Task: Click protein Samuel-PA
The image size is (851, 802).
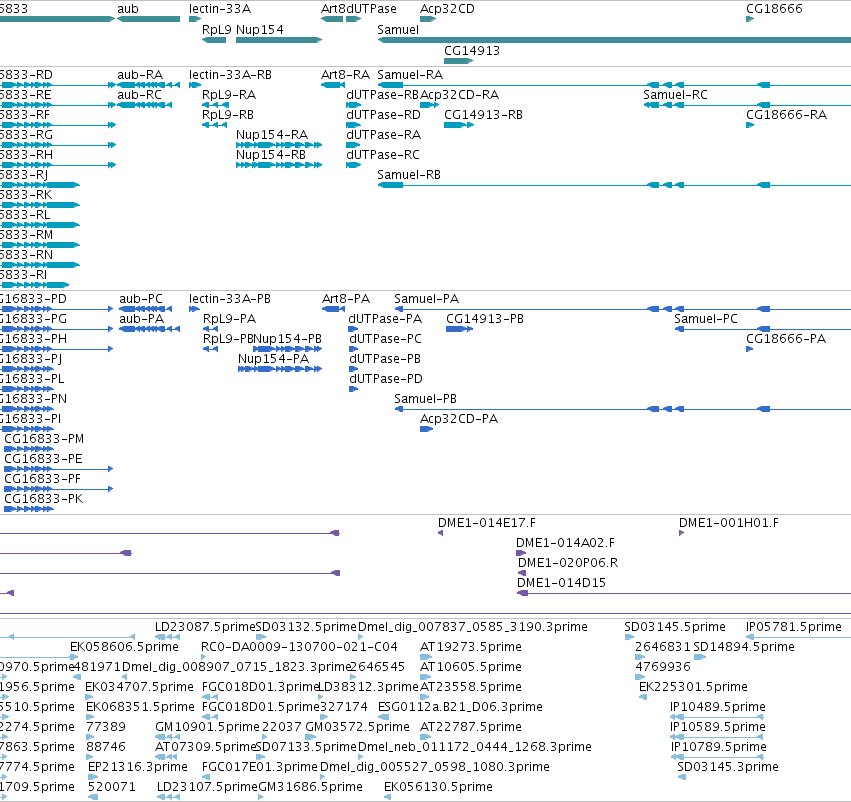Action: 427,298
